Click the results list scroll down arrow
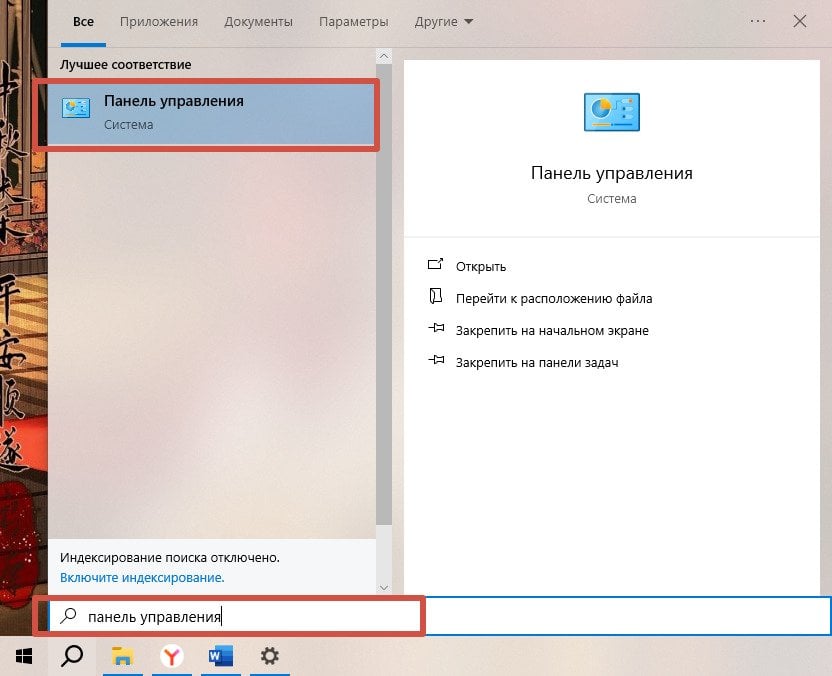832x676 pixels. pyautogui.click(x=384, y=587)
